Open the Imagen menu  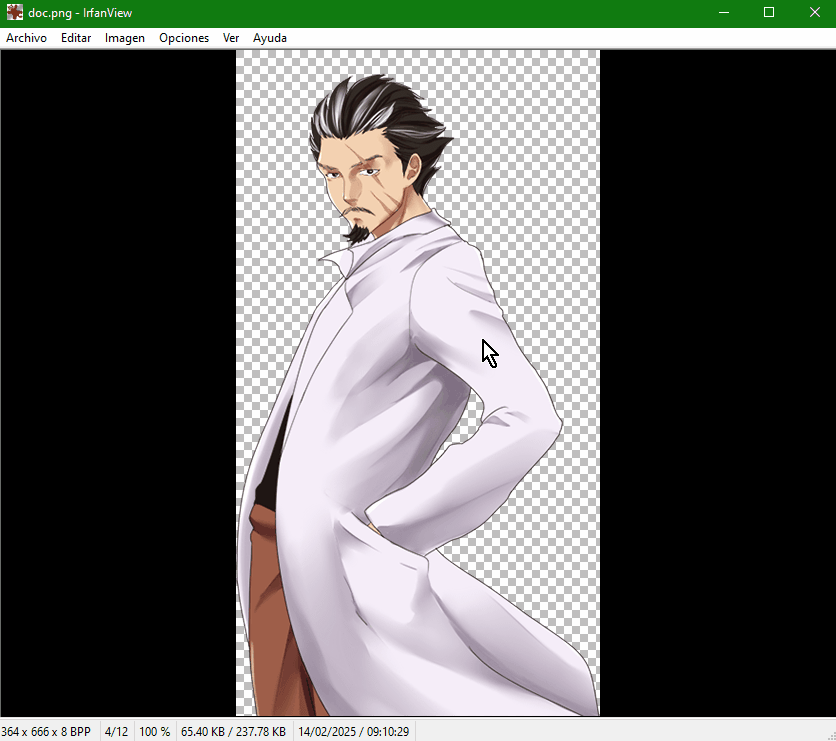125,38
